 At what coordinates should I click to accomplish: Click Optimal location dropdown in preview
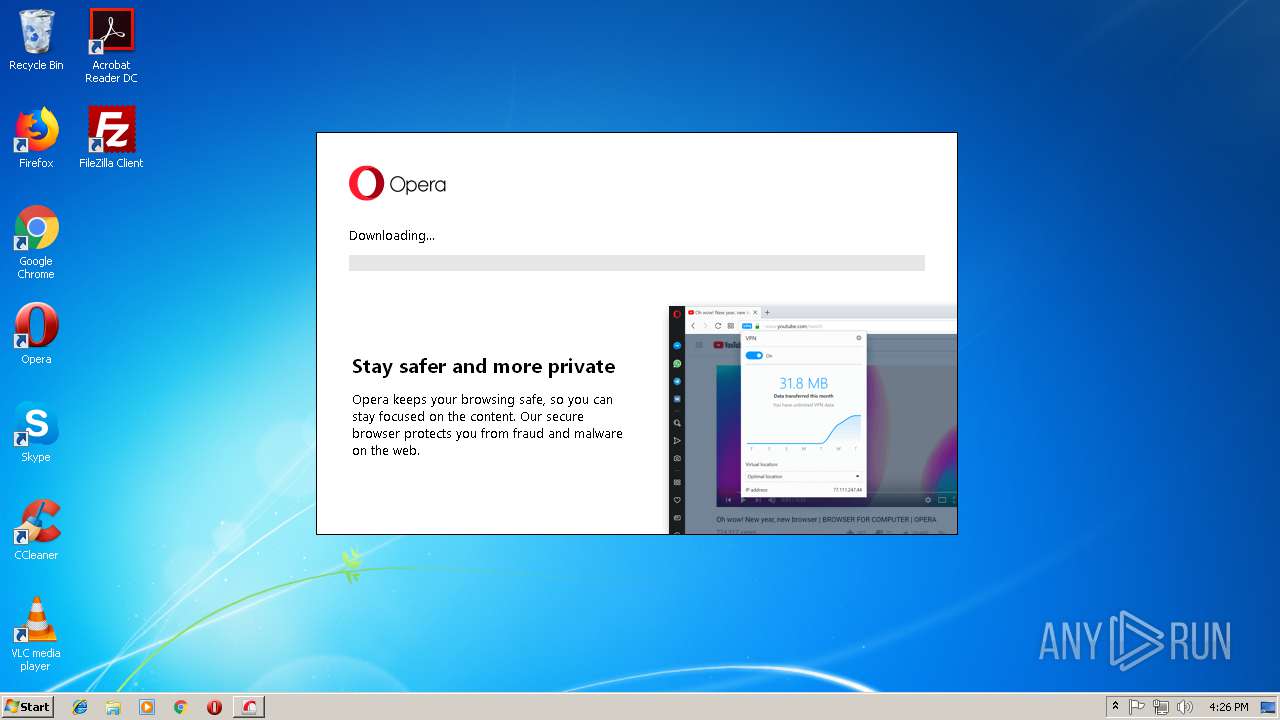click(x=803, y=476)
